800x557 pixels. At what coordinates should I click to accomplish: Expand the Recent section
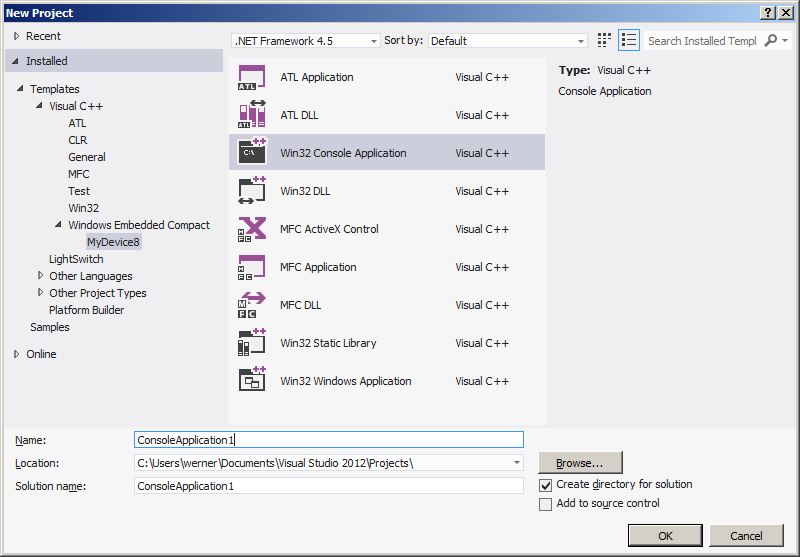click(16, 36)
